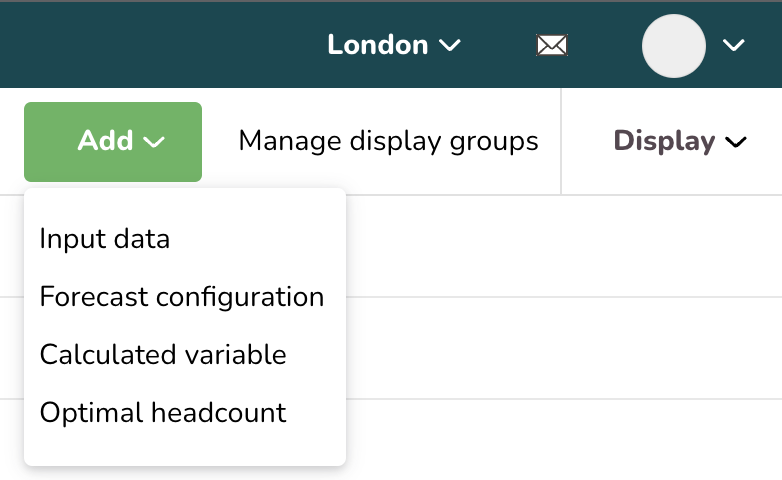The height and width of the screenshot is (480, 782).
Task: Click the chevron beside London
Action: tap(450, 45)
